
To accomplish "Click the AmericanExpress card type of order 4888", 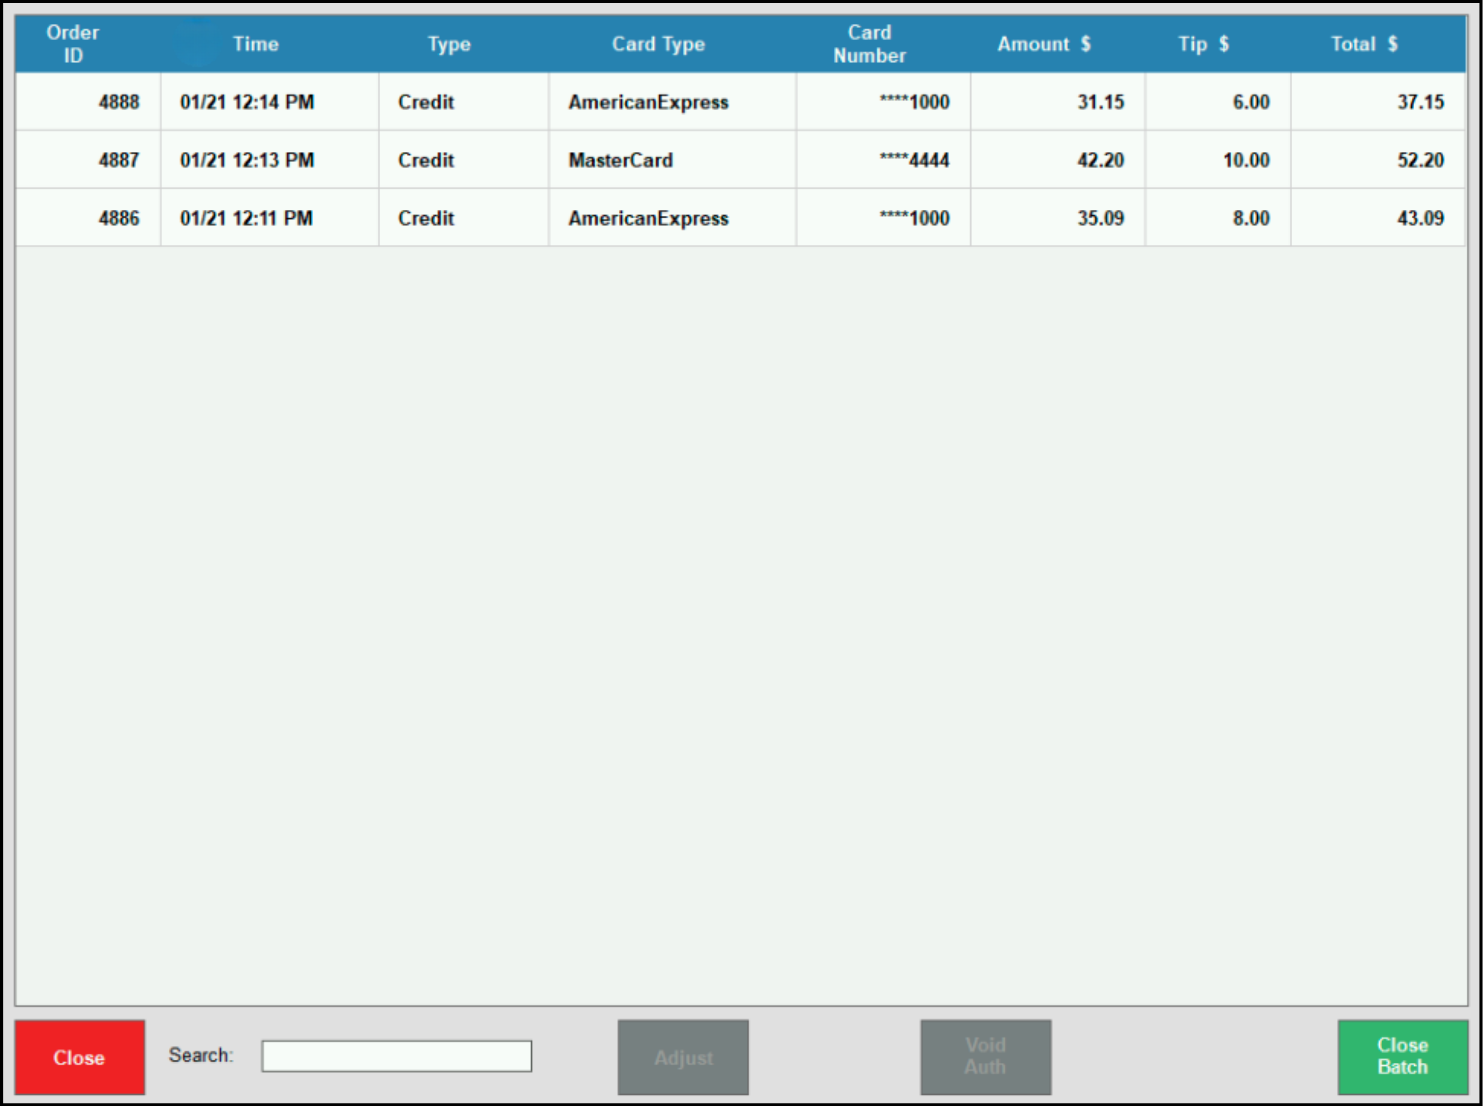I will click(649, 101).
